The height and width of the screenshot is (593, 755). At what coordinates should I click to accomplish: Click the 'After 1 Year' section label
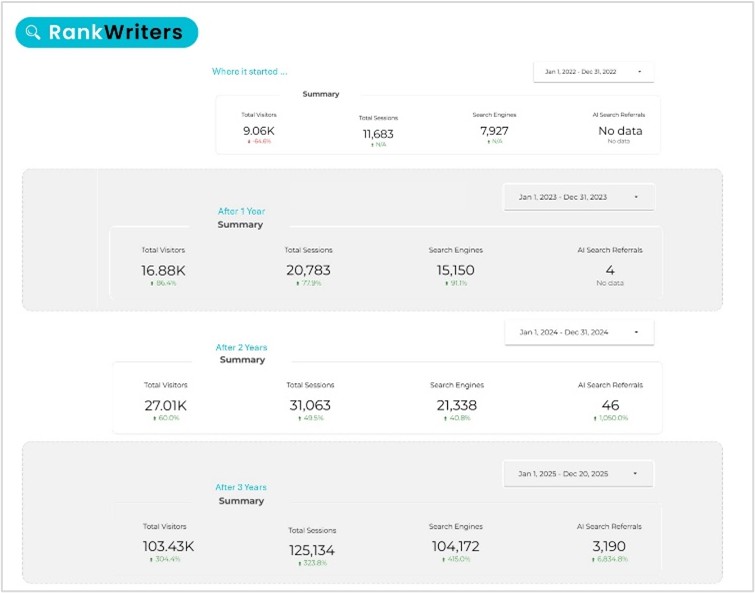pos(241,211)
